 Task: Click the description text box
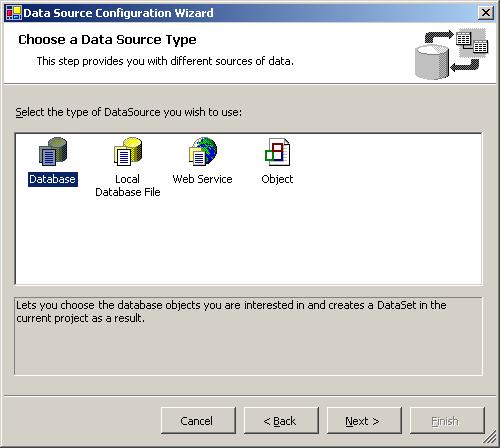pyautogui.click(x=248, y=336)
